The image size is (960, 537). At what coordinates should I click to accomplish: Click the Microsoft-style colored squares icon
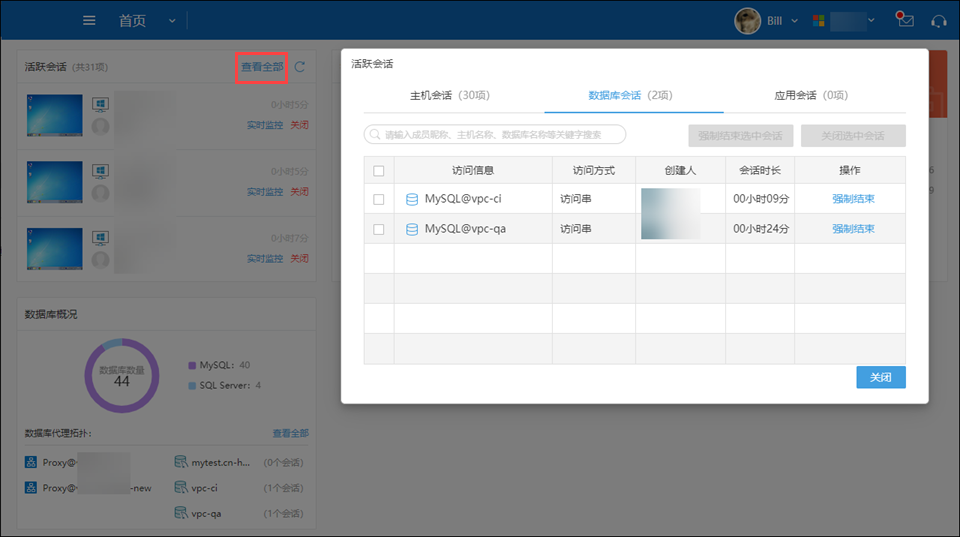click(x=818, y=21)
